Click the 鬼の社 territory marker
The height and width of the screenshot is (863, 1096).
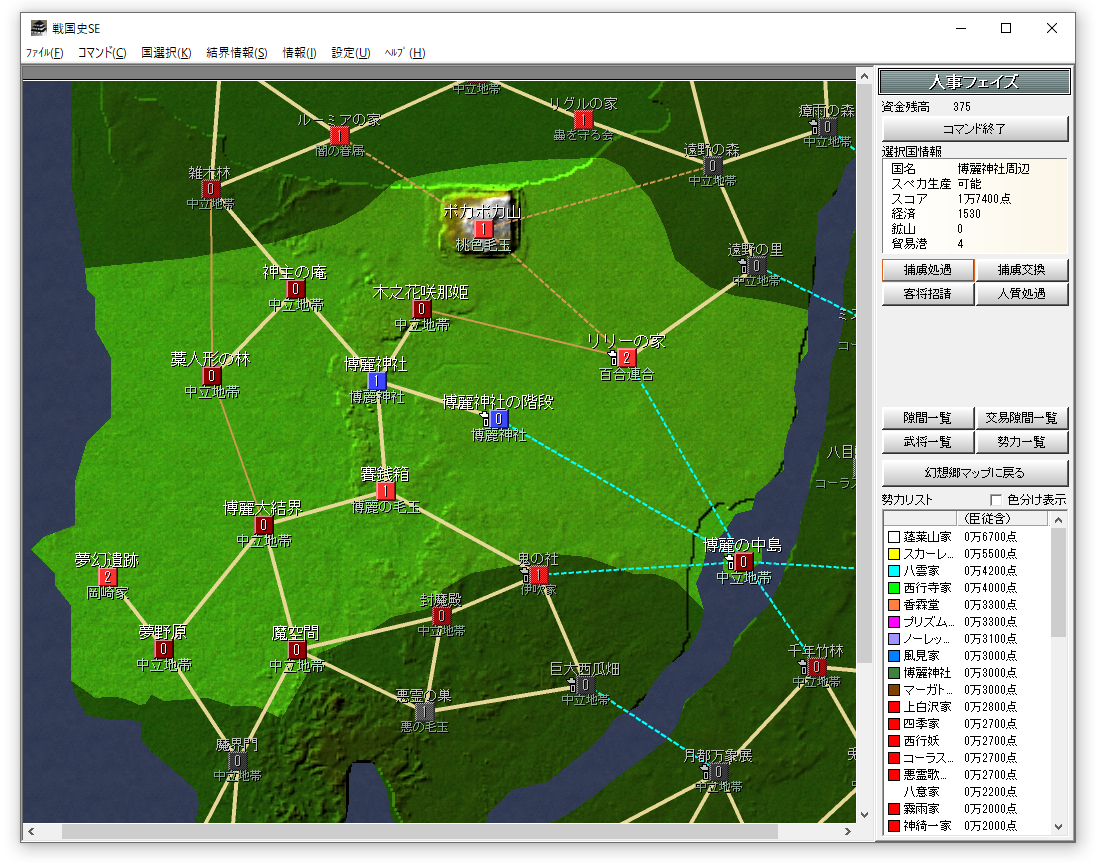click(539, 575)
